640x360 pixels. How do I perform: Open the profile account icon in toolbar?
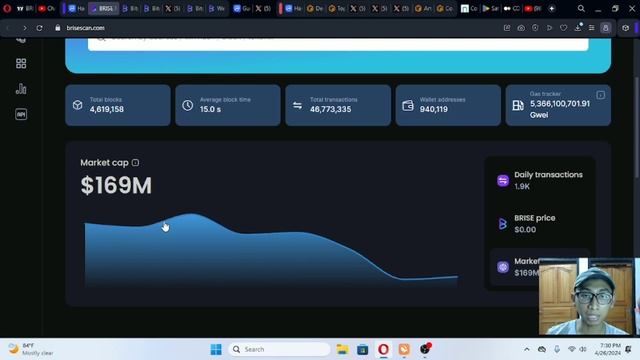click(605, 28)
